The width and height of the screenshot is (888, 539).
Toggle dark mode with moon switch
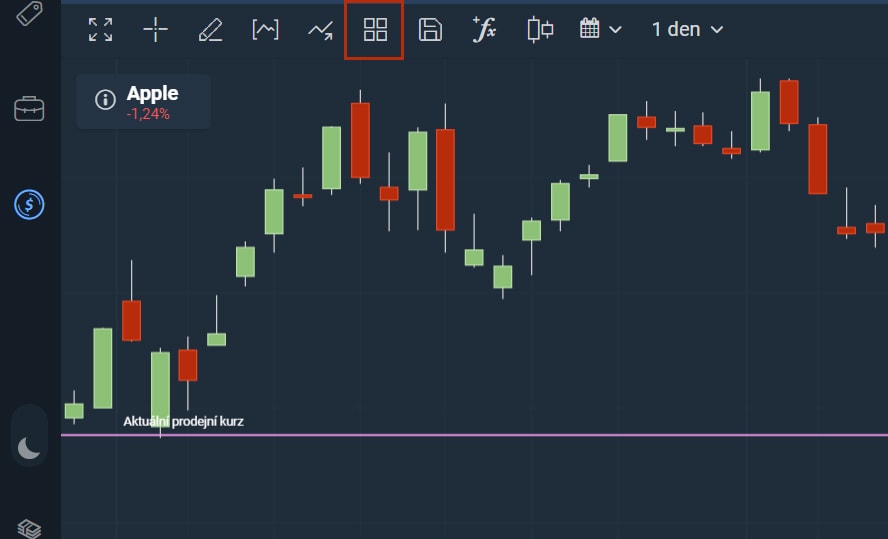[x=29, y=449]
